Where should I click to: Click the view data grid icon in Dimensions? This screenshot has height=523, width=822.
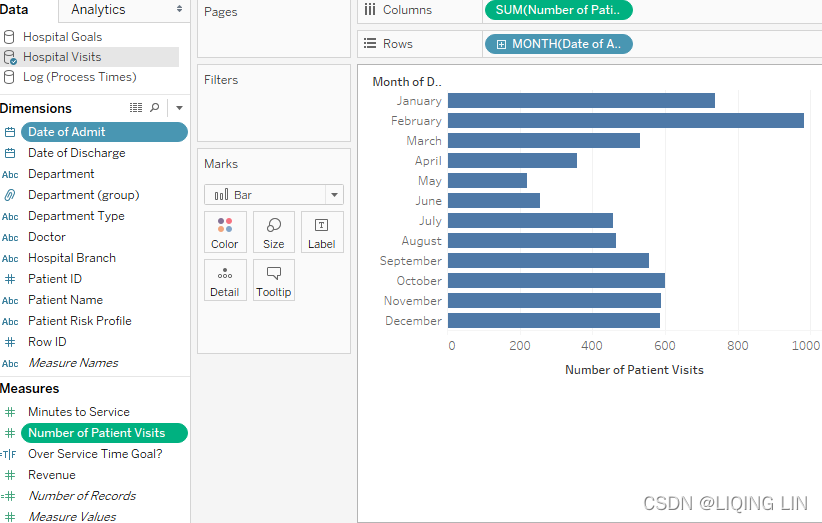136,107
